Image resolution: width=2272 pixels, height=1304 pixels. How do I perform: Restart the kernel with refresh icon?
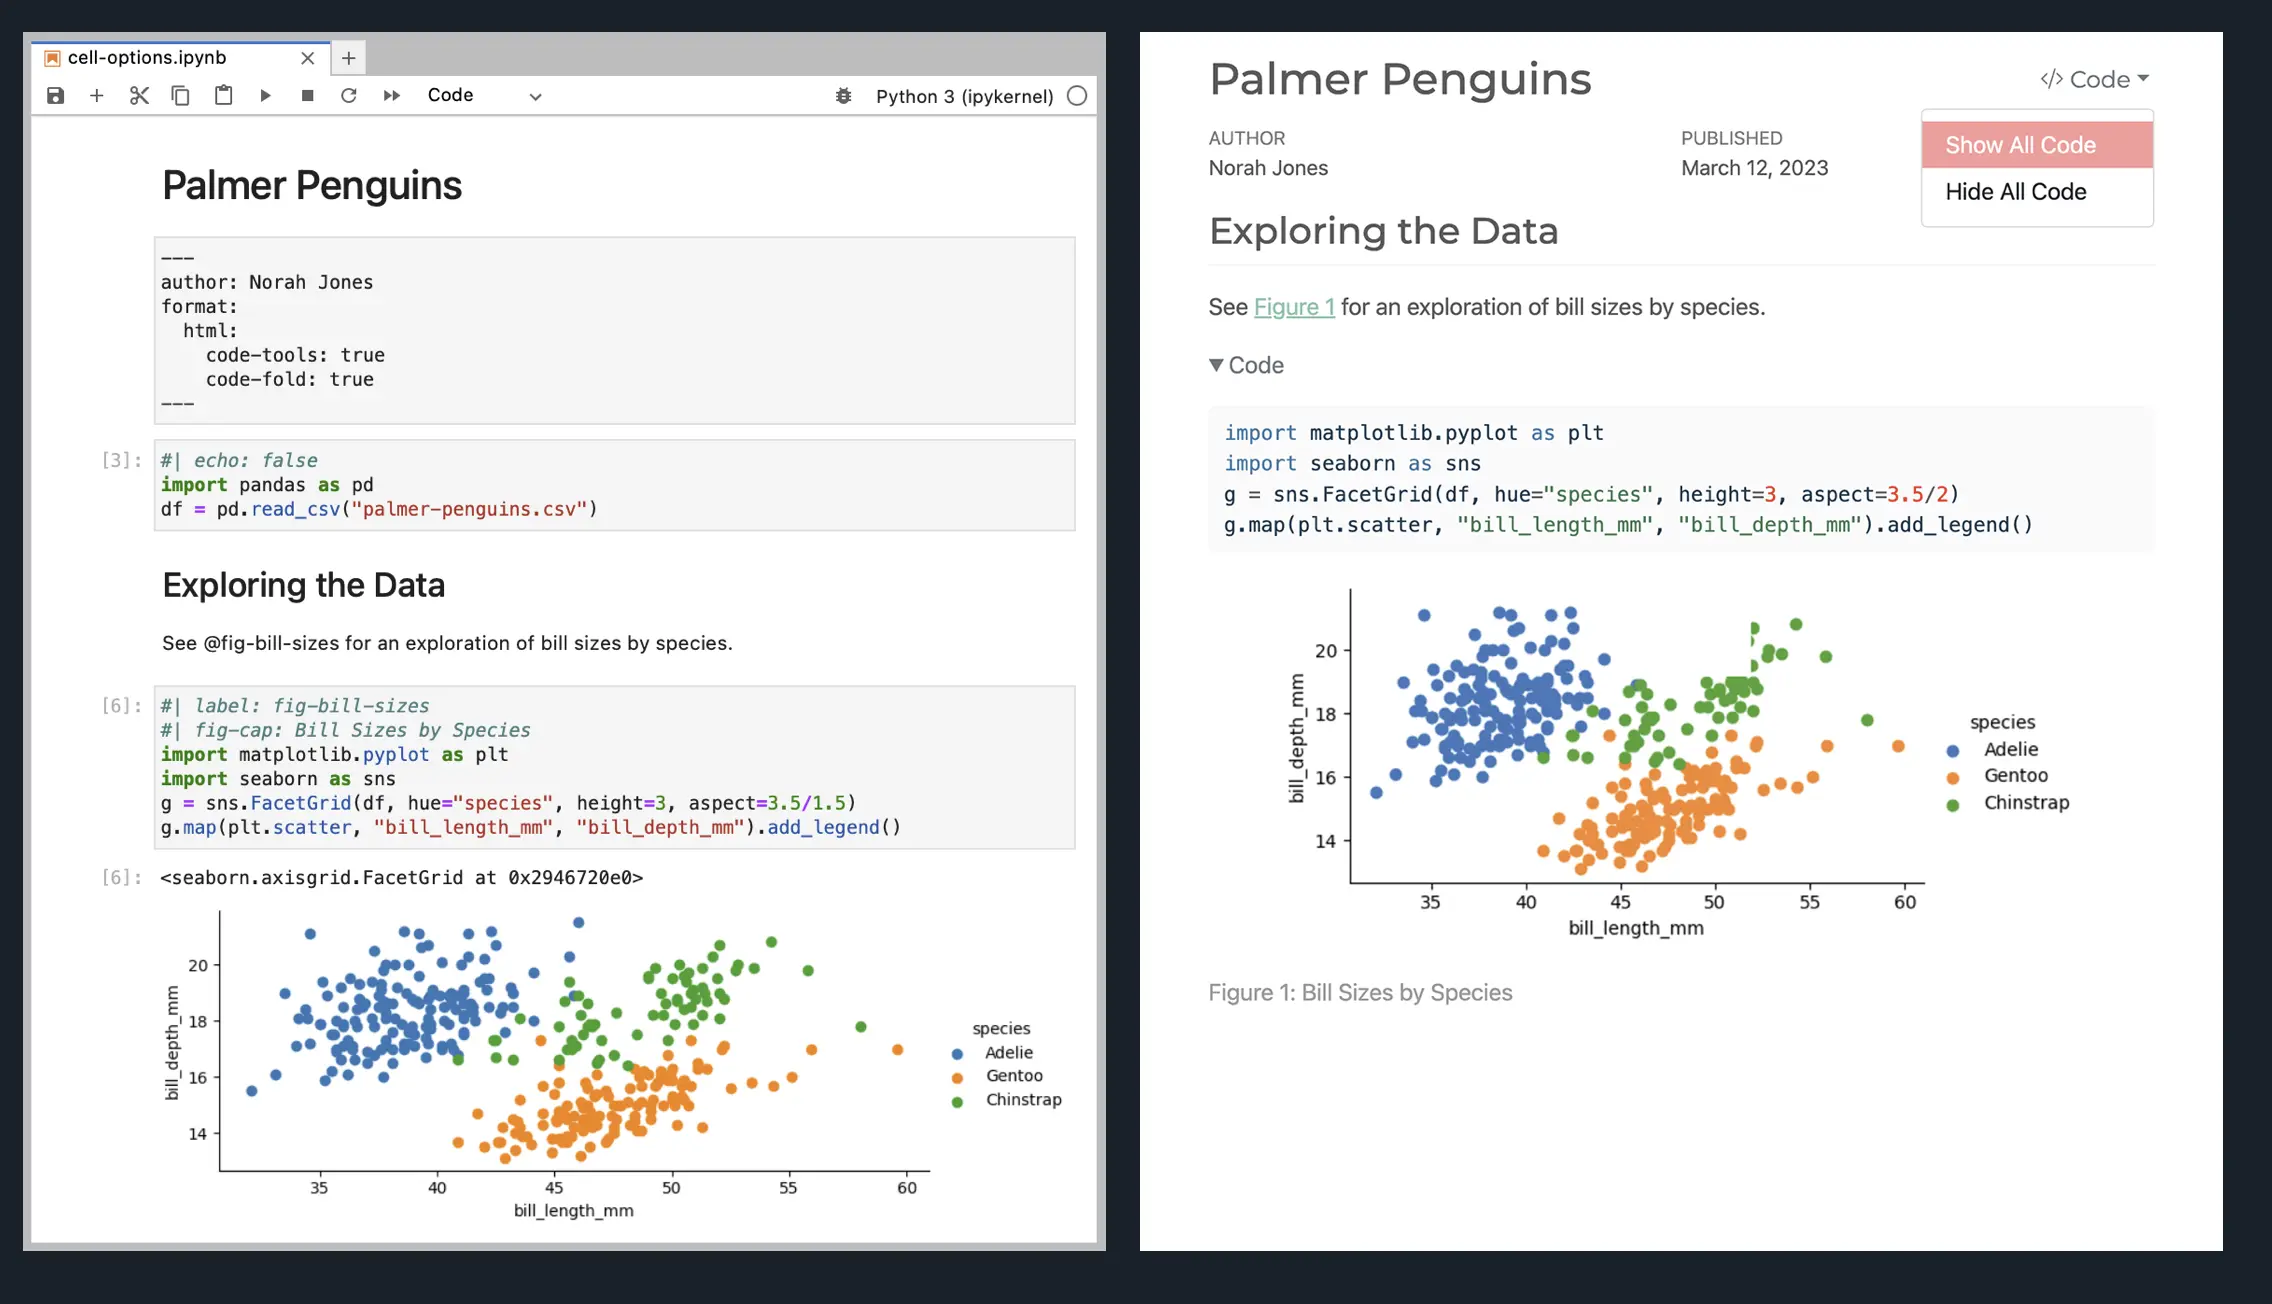click(349, 96)
